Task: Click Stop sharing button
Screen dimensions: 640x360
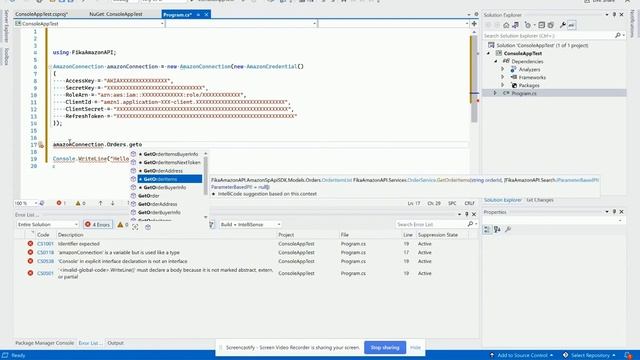Action: pyautogui.click(x=385, y=348)
